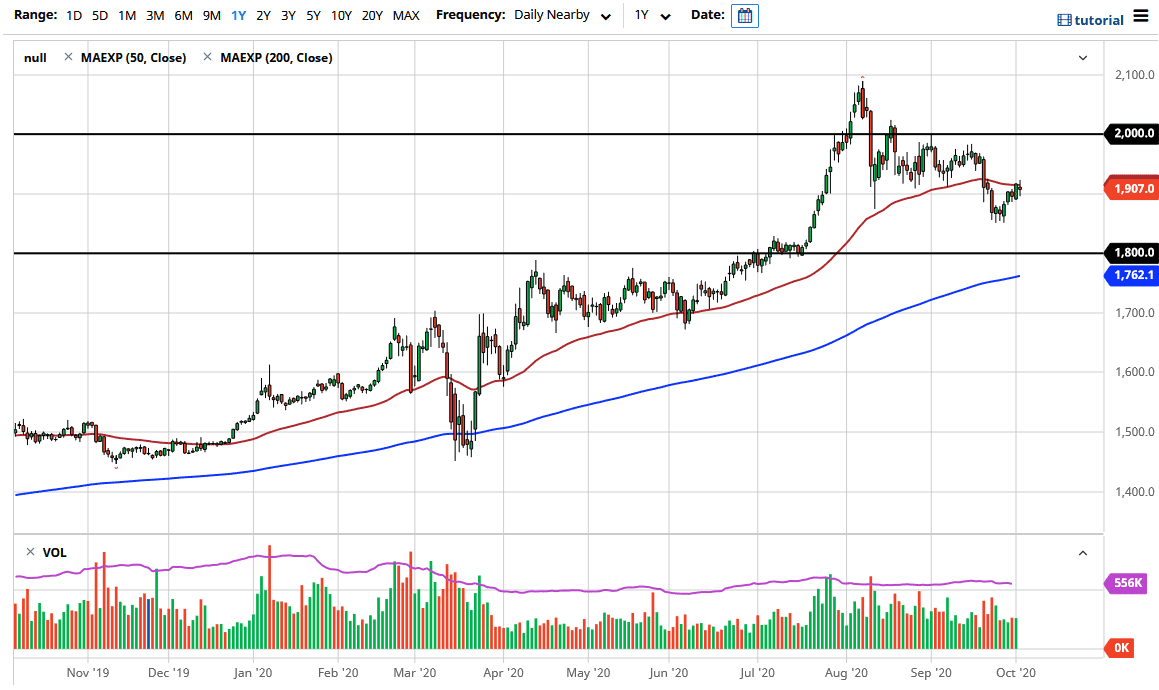Image resolution: width=1159 pixels, height=690 pixels.
Task: Click the May '20 time axis label
Action: tap(588, 672)
